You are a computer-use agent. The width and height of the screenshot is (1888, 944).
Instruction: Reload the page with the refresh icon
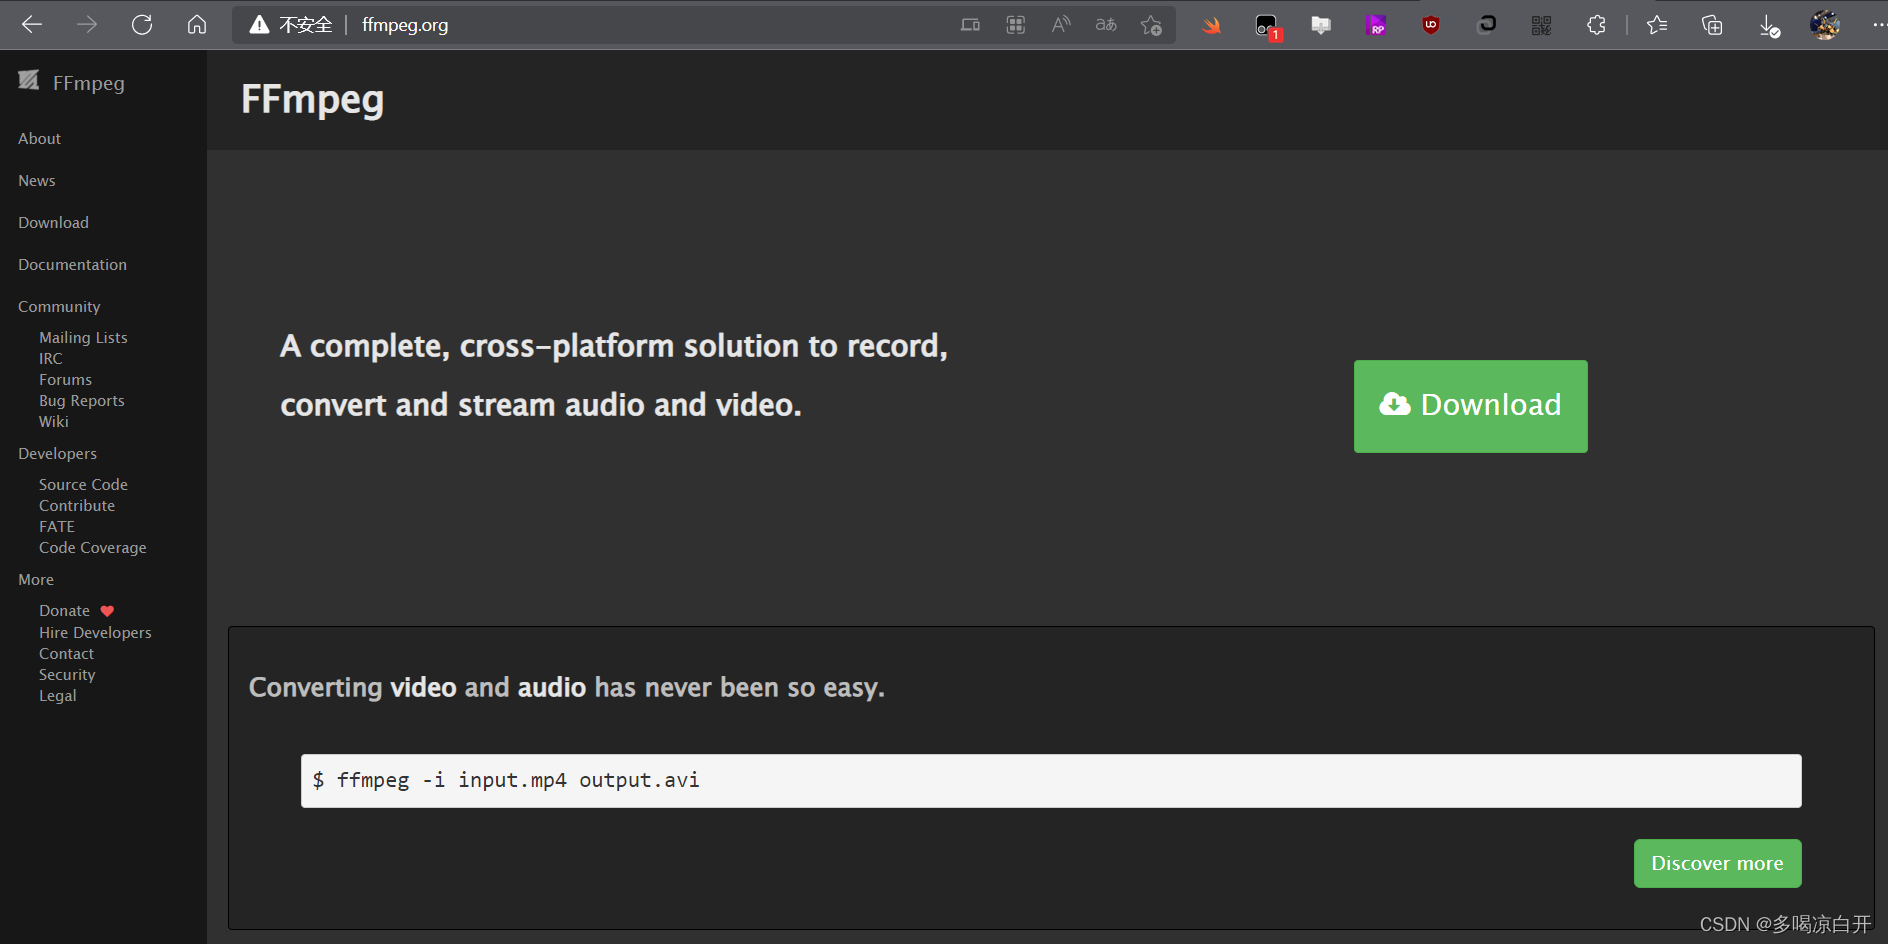point(142,25)
